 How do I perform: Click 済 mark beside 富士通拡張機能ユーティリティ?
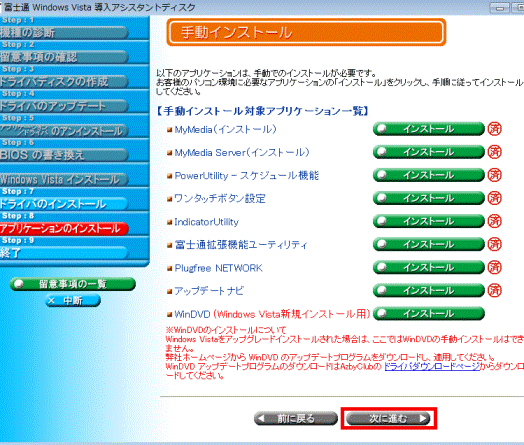click(x=495, y=244)
